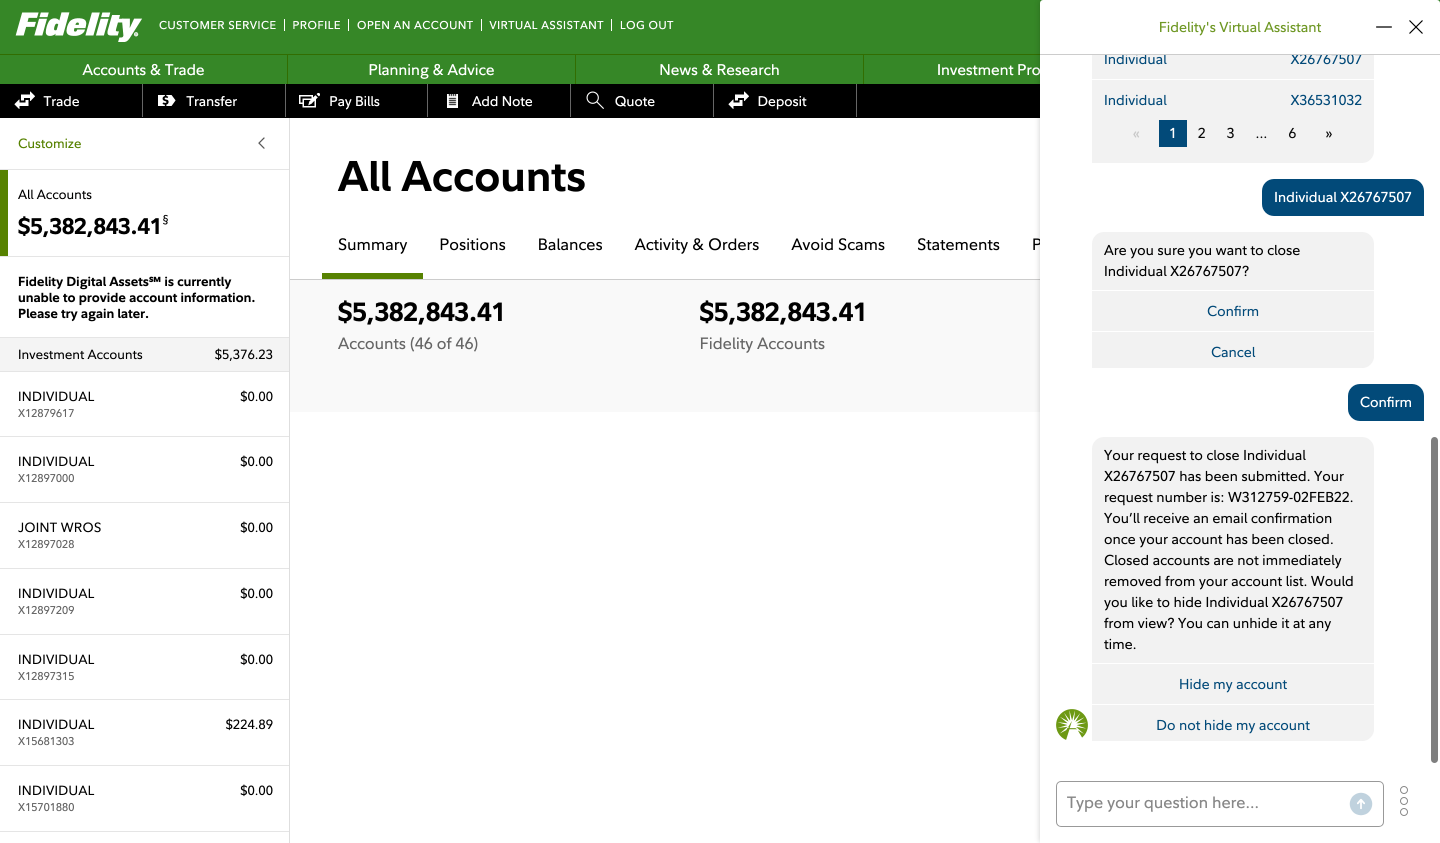Send the chat message with arrow button
This screenshot has height=843, width=1440.
1361,804
